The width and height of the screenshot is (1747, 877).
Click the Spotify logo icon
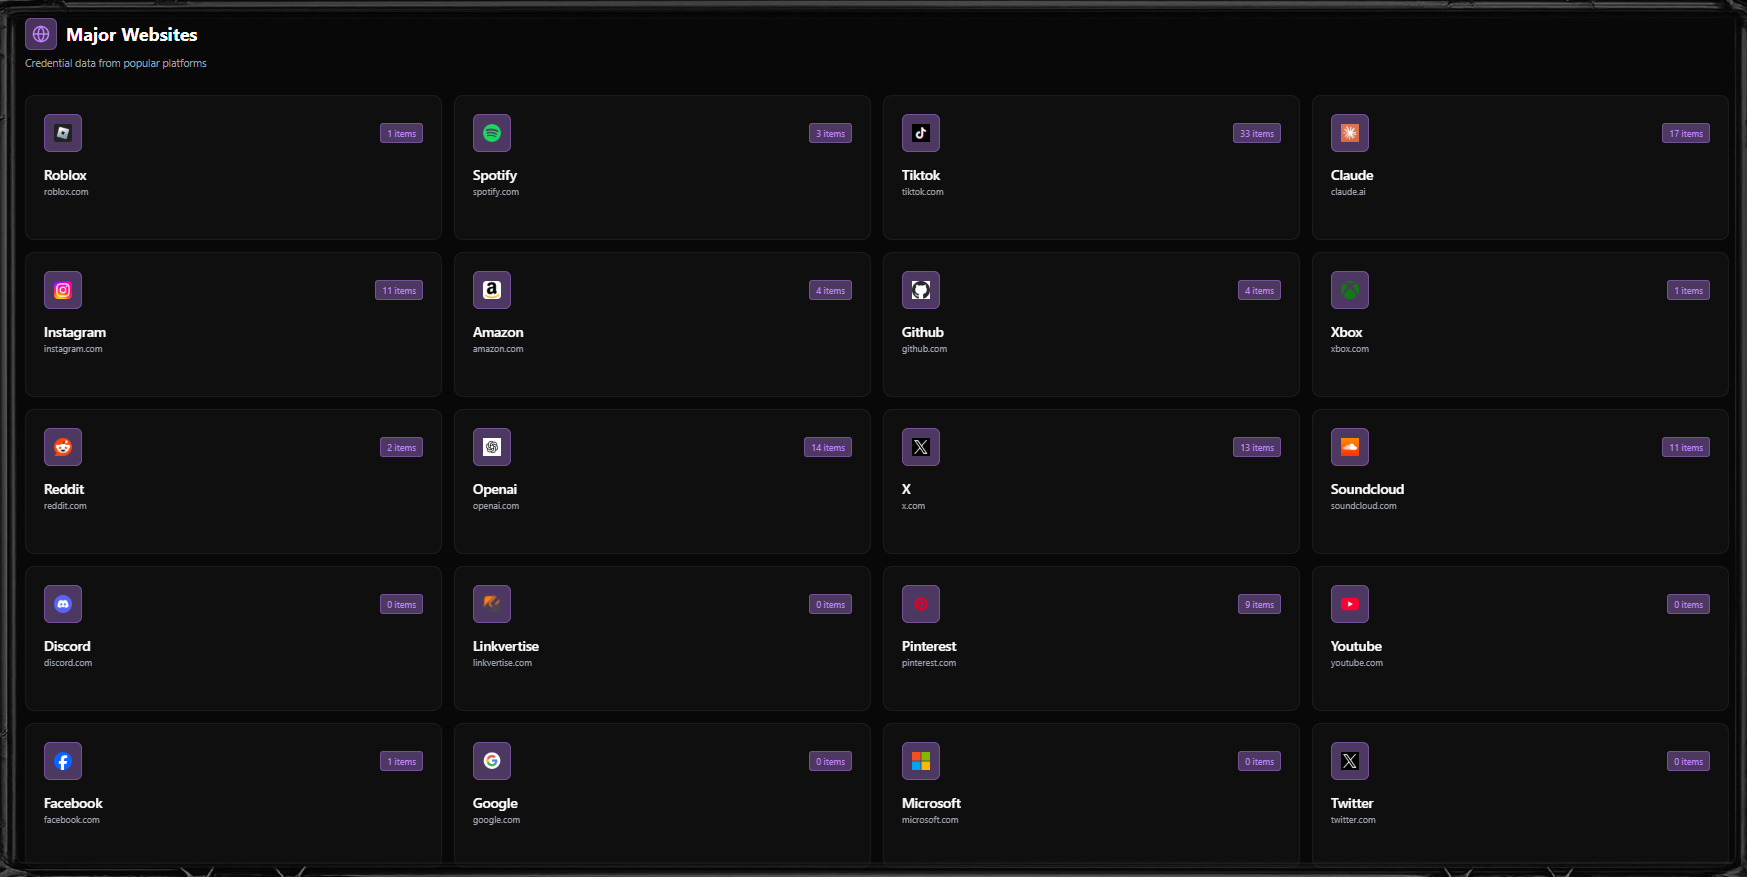tap(492, 133)
